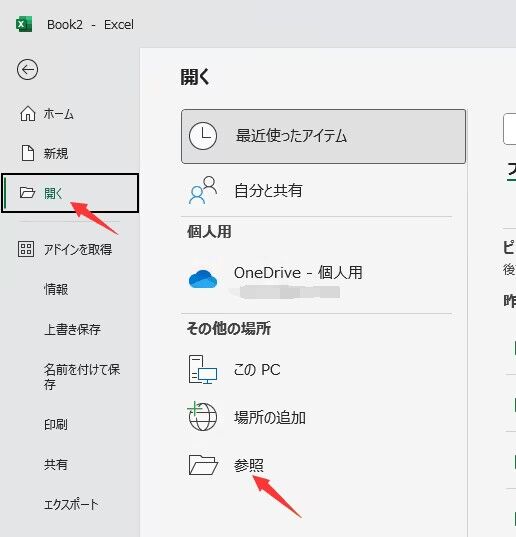Click the Excel logo icon
Screen dimensions: 516x537
click(x=24, y=24)
